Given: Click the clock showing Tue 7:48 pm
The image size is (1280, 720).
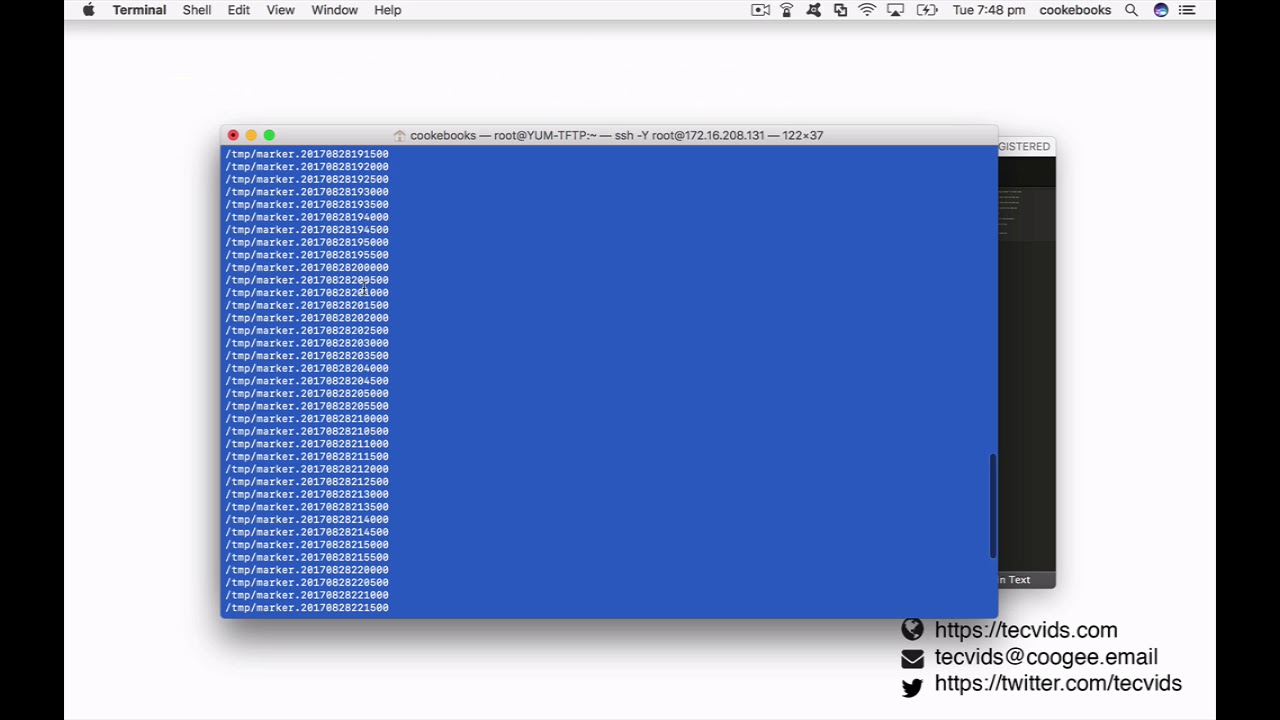Looking at the screenshot, I should [989, 10].
